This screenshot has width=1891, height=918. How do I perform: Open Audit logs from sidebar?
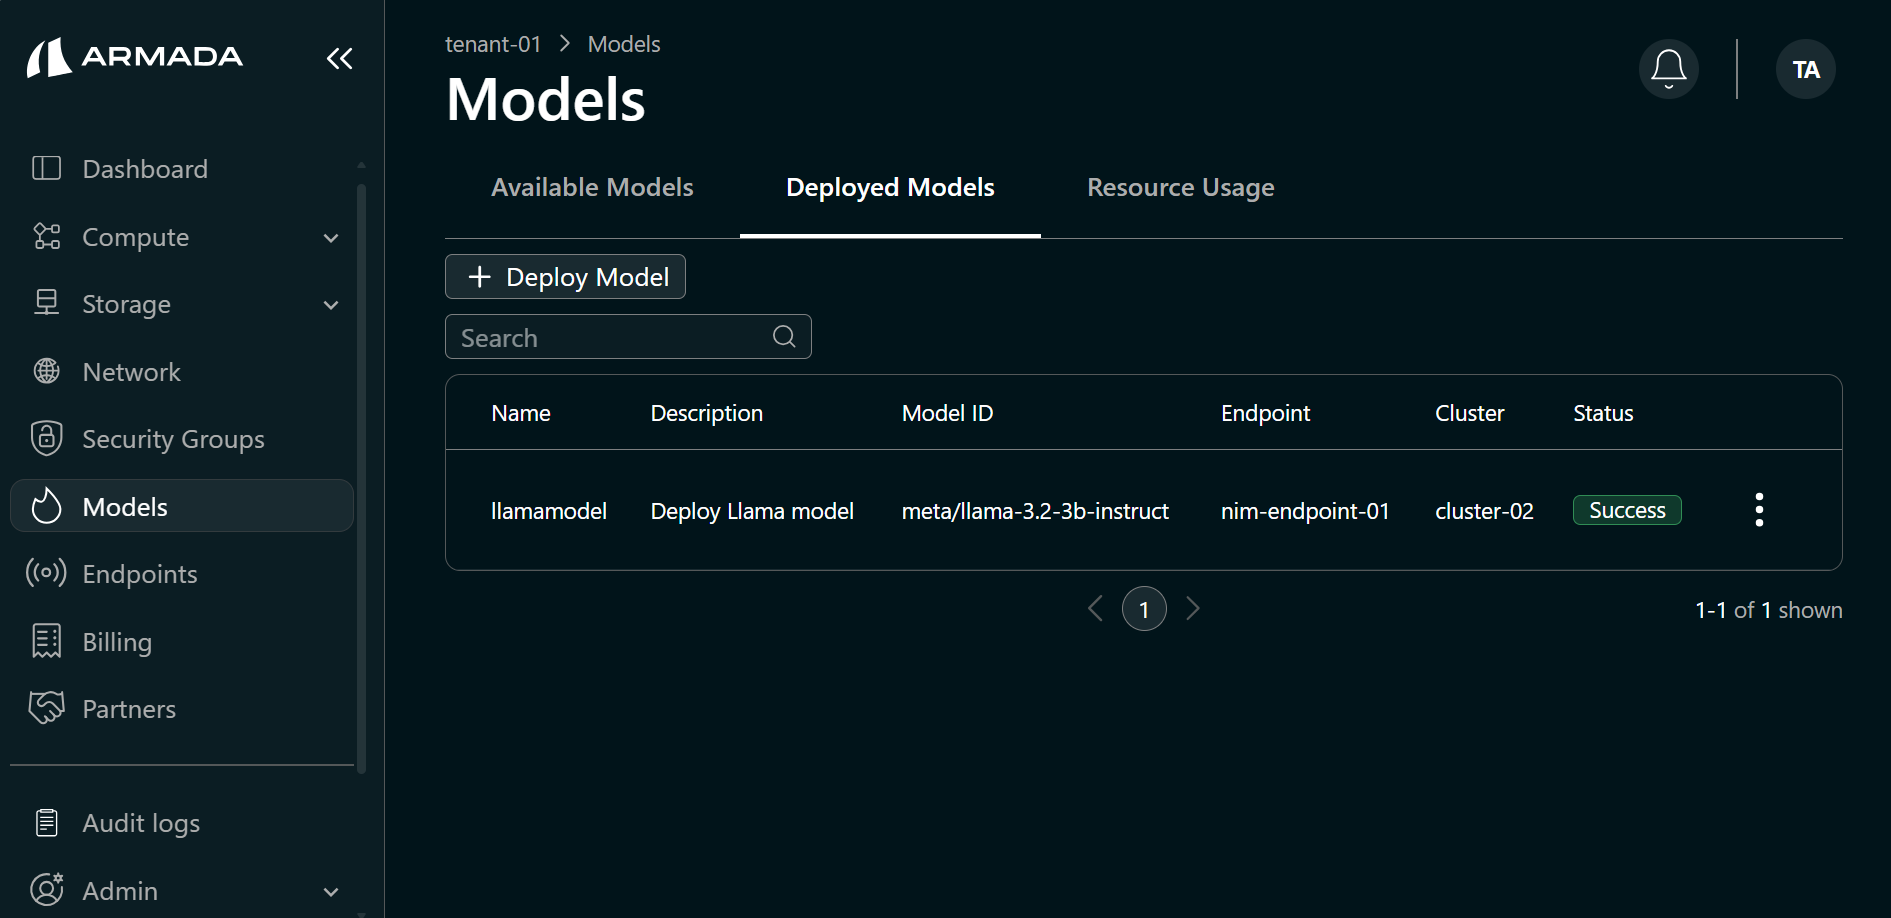[x=182, y=823]
